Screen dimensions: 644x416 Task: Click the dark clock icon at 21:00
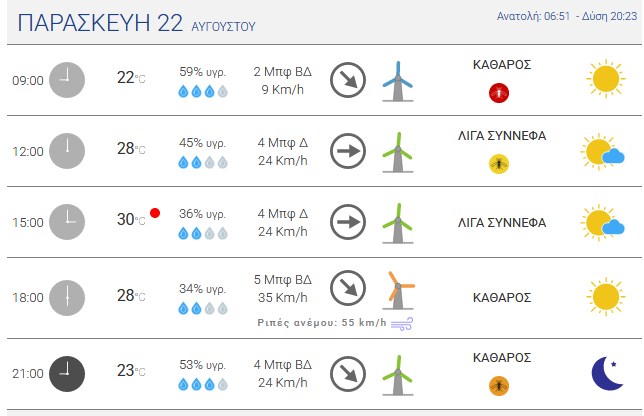pos(67,374)
